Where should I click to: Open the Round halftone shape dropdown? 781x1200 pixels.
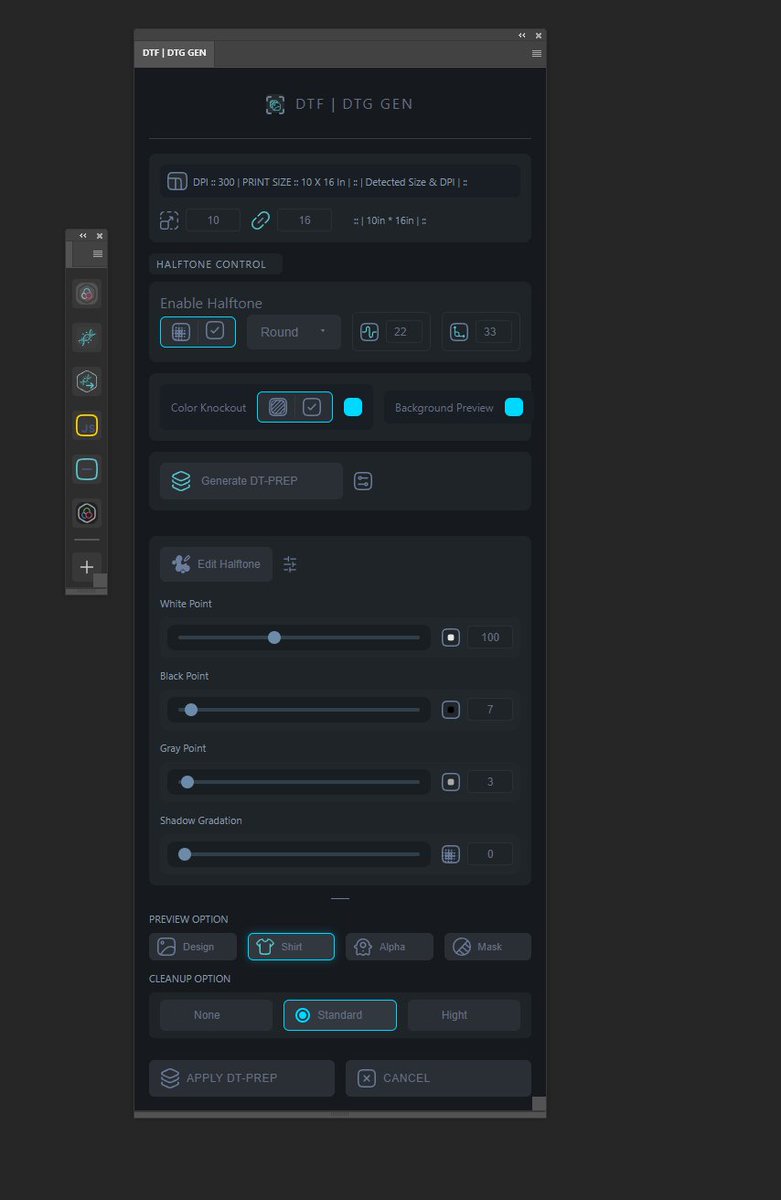click(x=294, y=332)
